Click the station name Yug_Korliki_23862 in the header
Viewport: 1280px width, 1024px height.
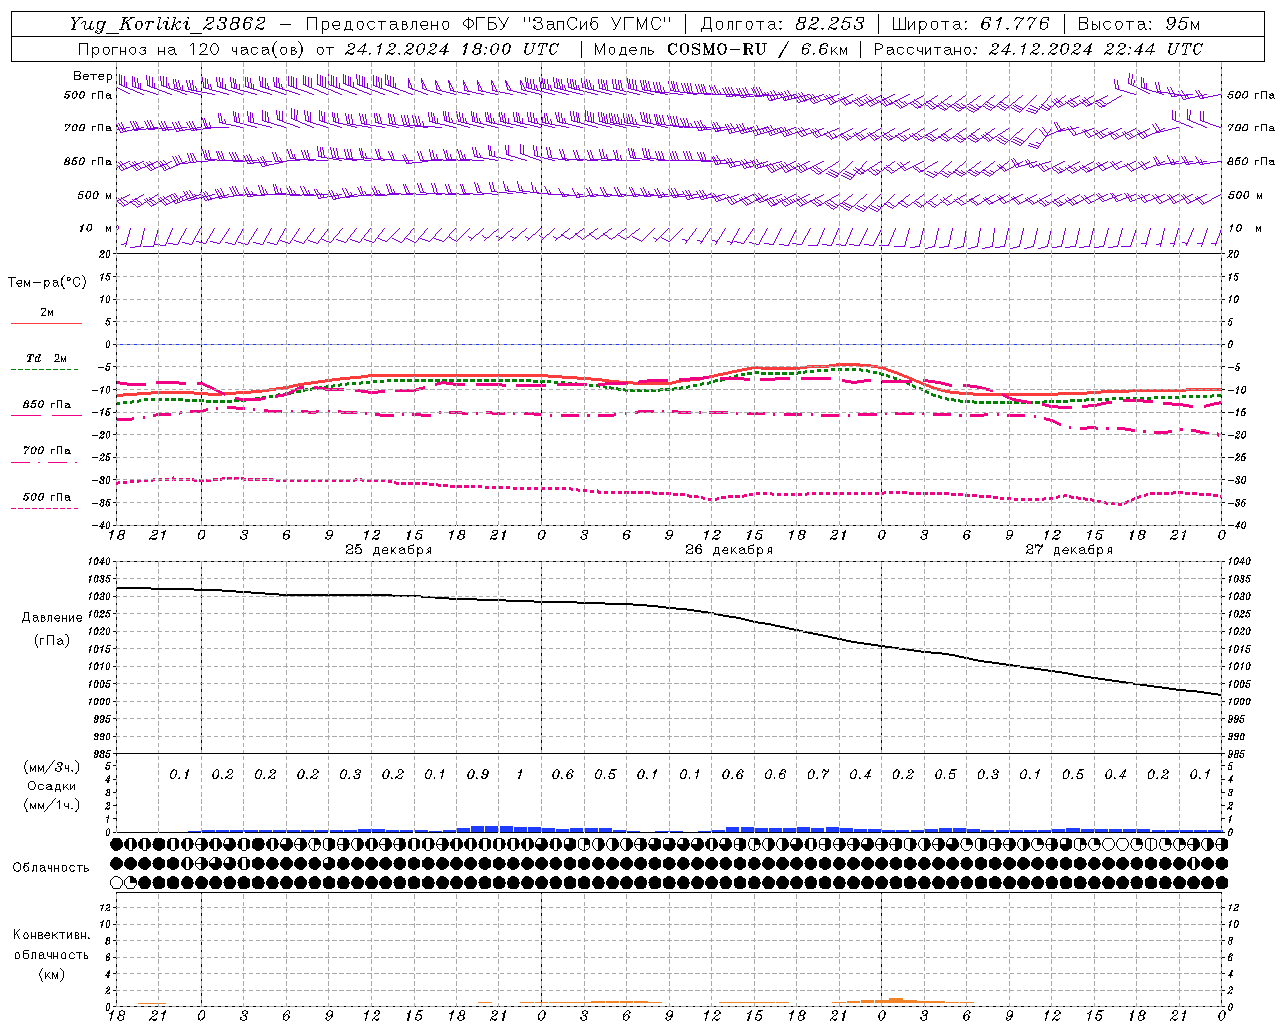pos(168,24)
